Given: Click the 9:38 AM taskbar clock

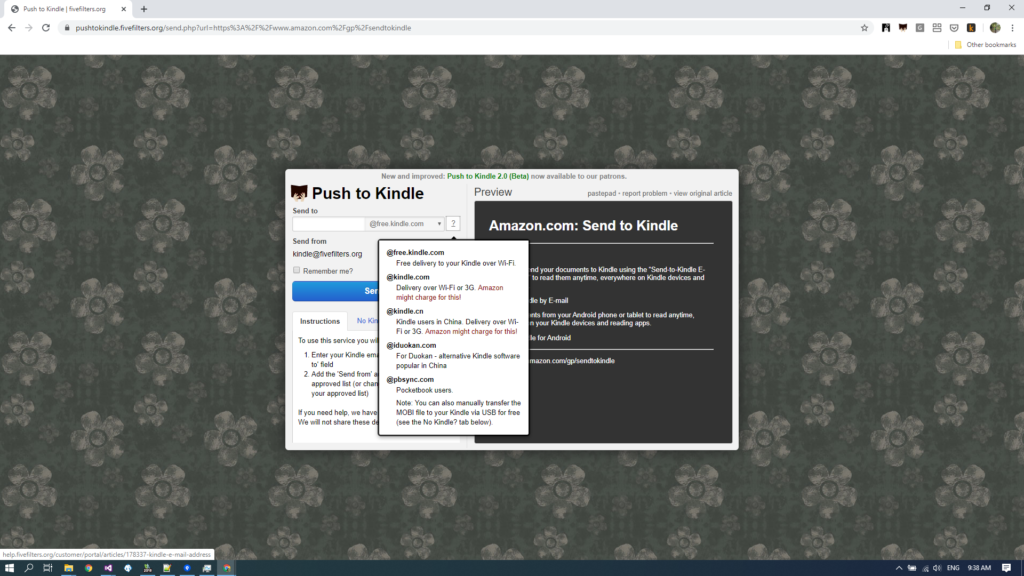Looking at the screenshot, I should tap(979, 568).
